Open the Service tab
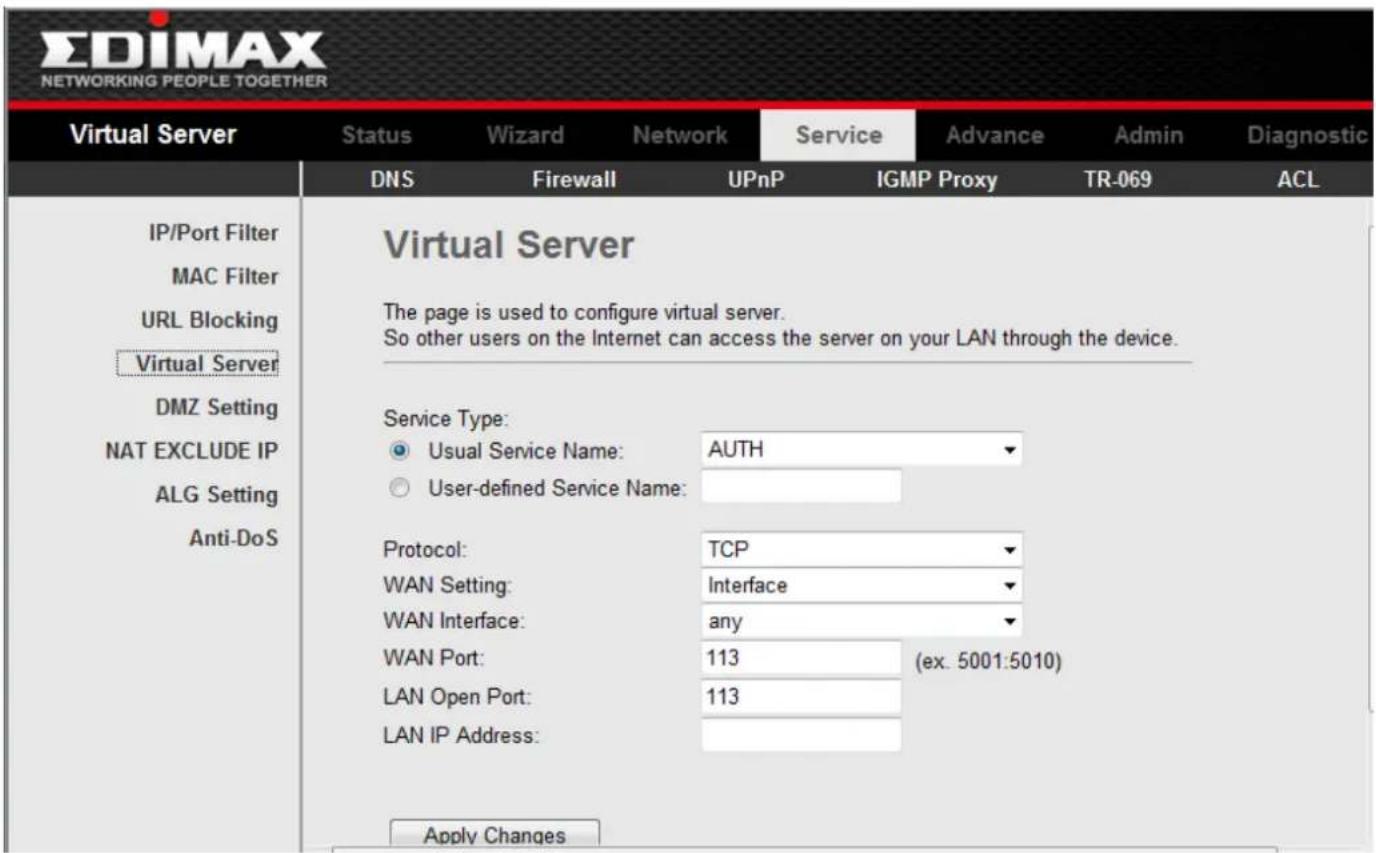Viewport: 1376px width, 853px height. click(838, 135)
